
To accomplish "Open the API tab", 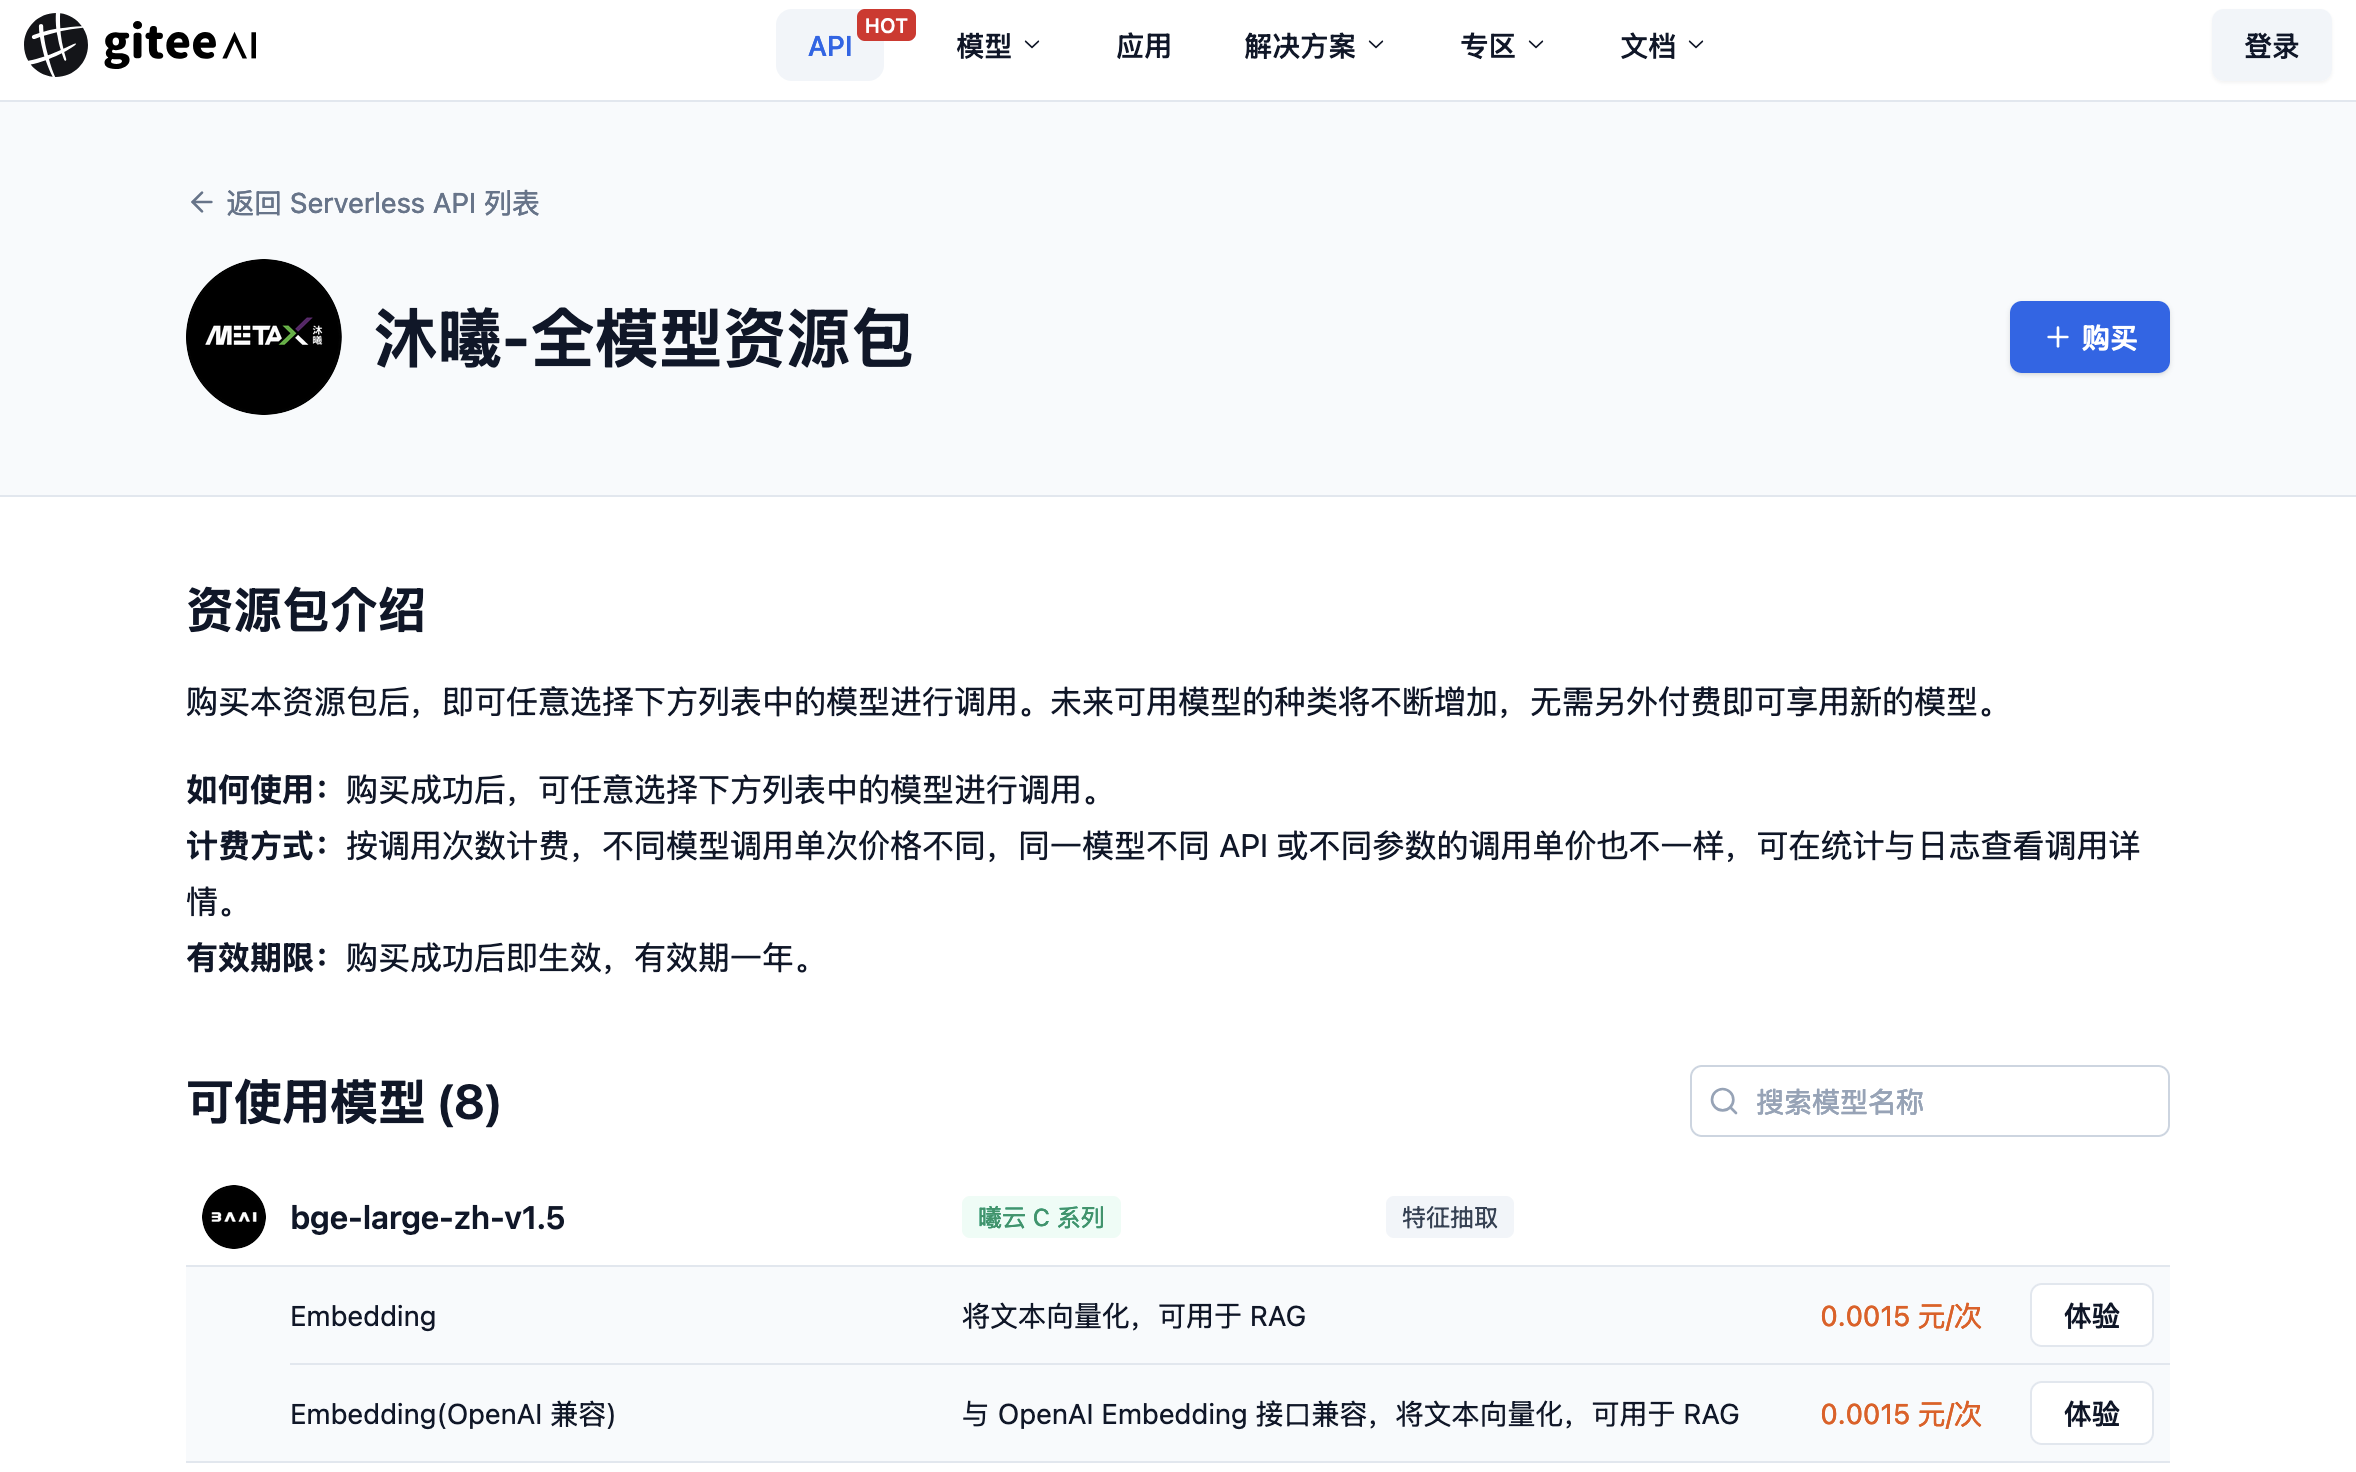I will 830,46.
